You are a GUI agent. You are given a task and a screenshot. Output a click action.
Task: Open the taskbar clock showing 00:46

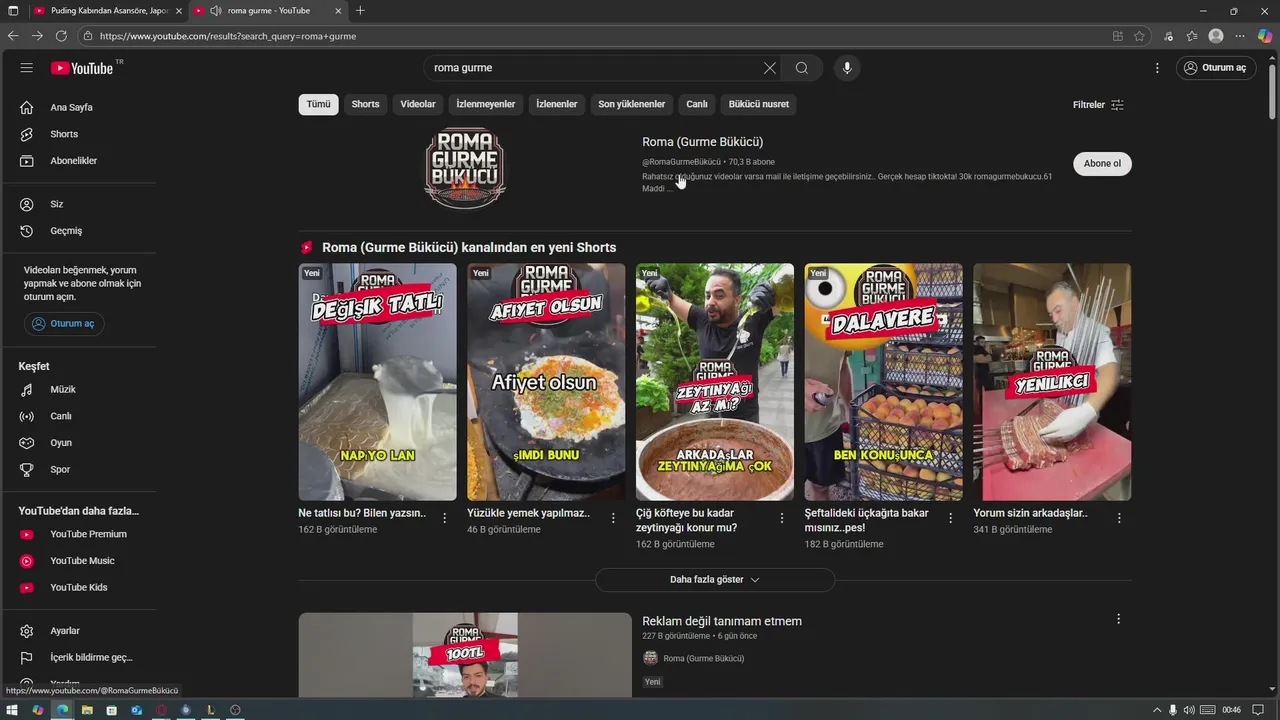point(1231,710)
